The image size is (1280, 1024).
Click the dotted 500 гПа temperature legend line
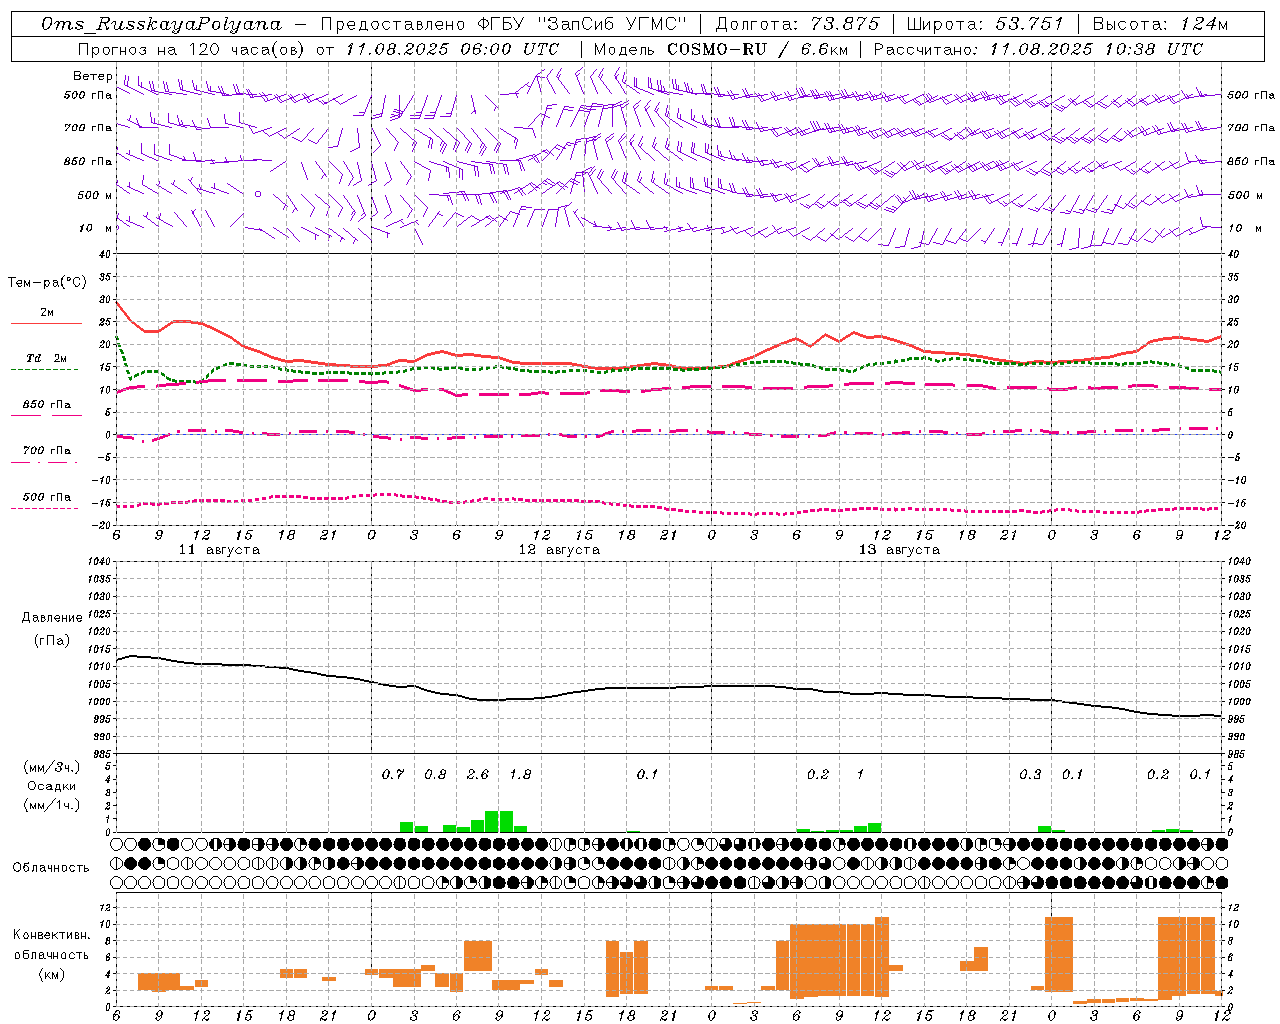[x=44, y=508]
